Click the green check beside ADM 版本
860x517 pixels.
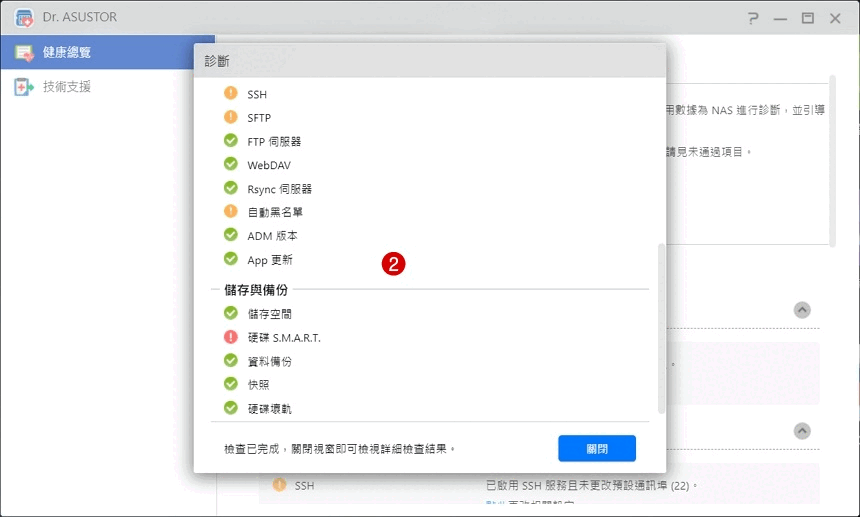coord(231,235)
